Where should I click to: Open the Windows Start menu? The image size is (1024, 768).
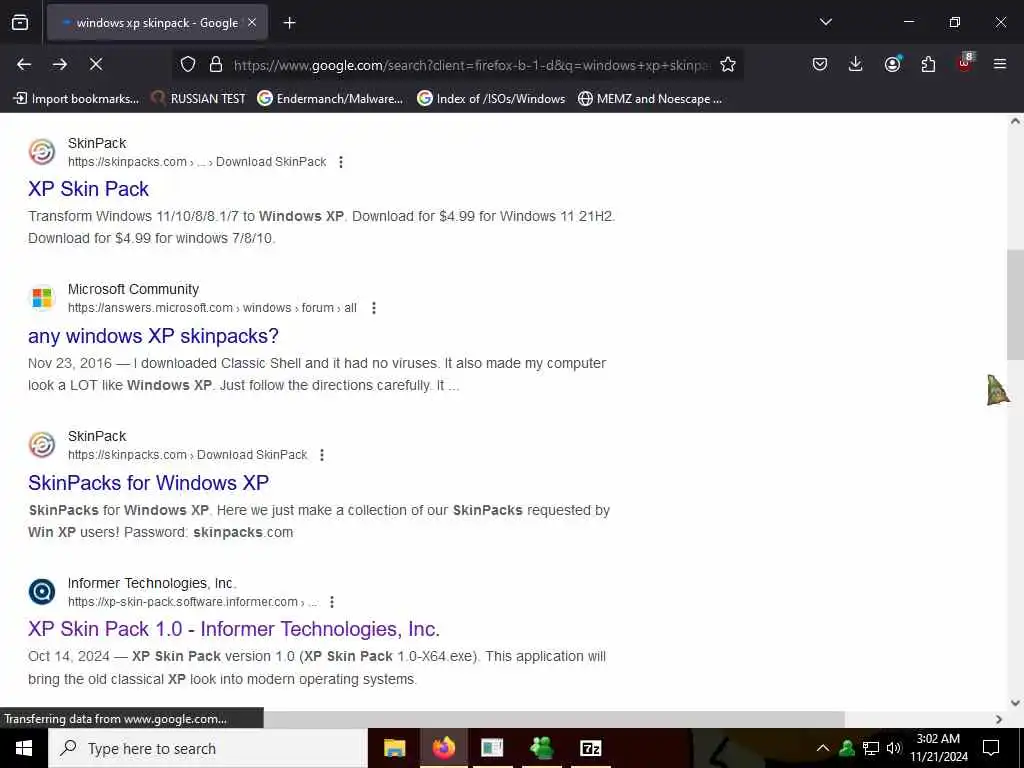click(24, 748)
